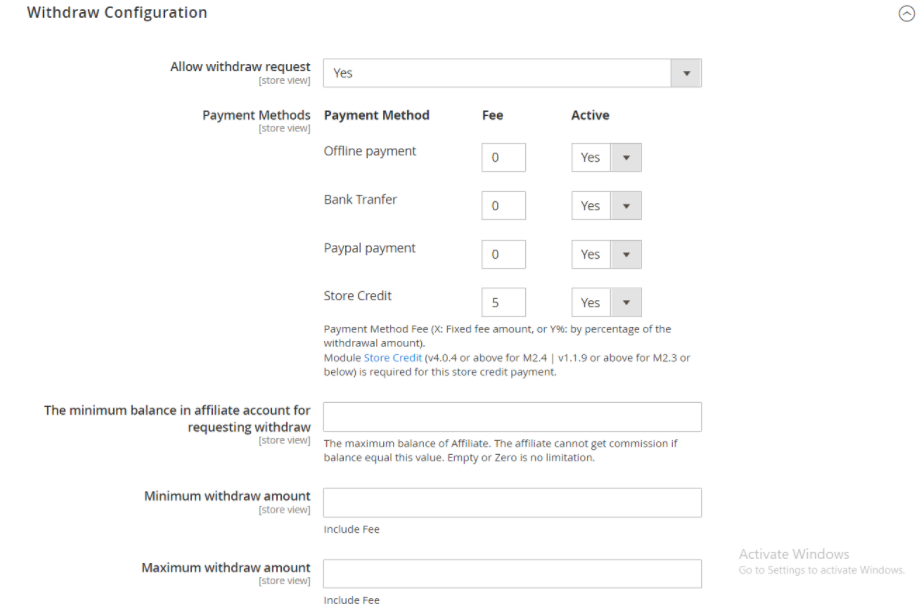This screenshot has height=609, width=921.
Task: Collapse the Withdraw Configuration section
Action: point(906,14)
